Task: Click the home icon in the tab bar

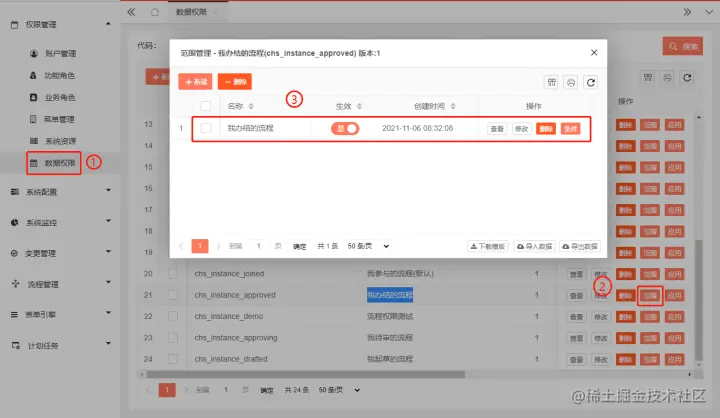Action: (x=155, y=12)
